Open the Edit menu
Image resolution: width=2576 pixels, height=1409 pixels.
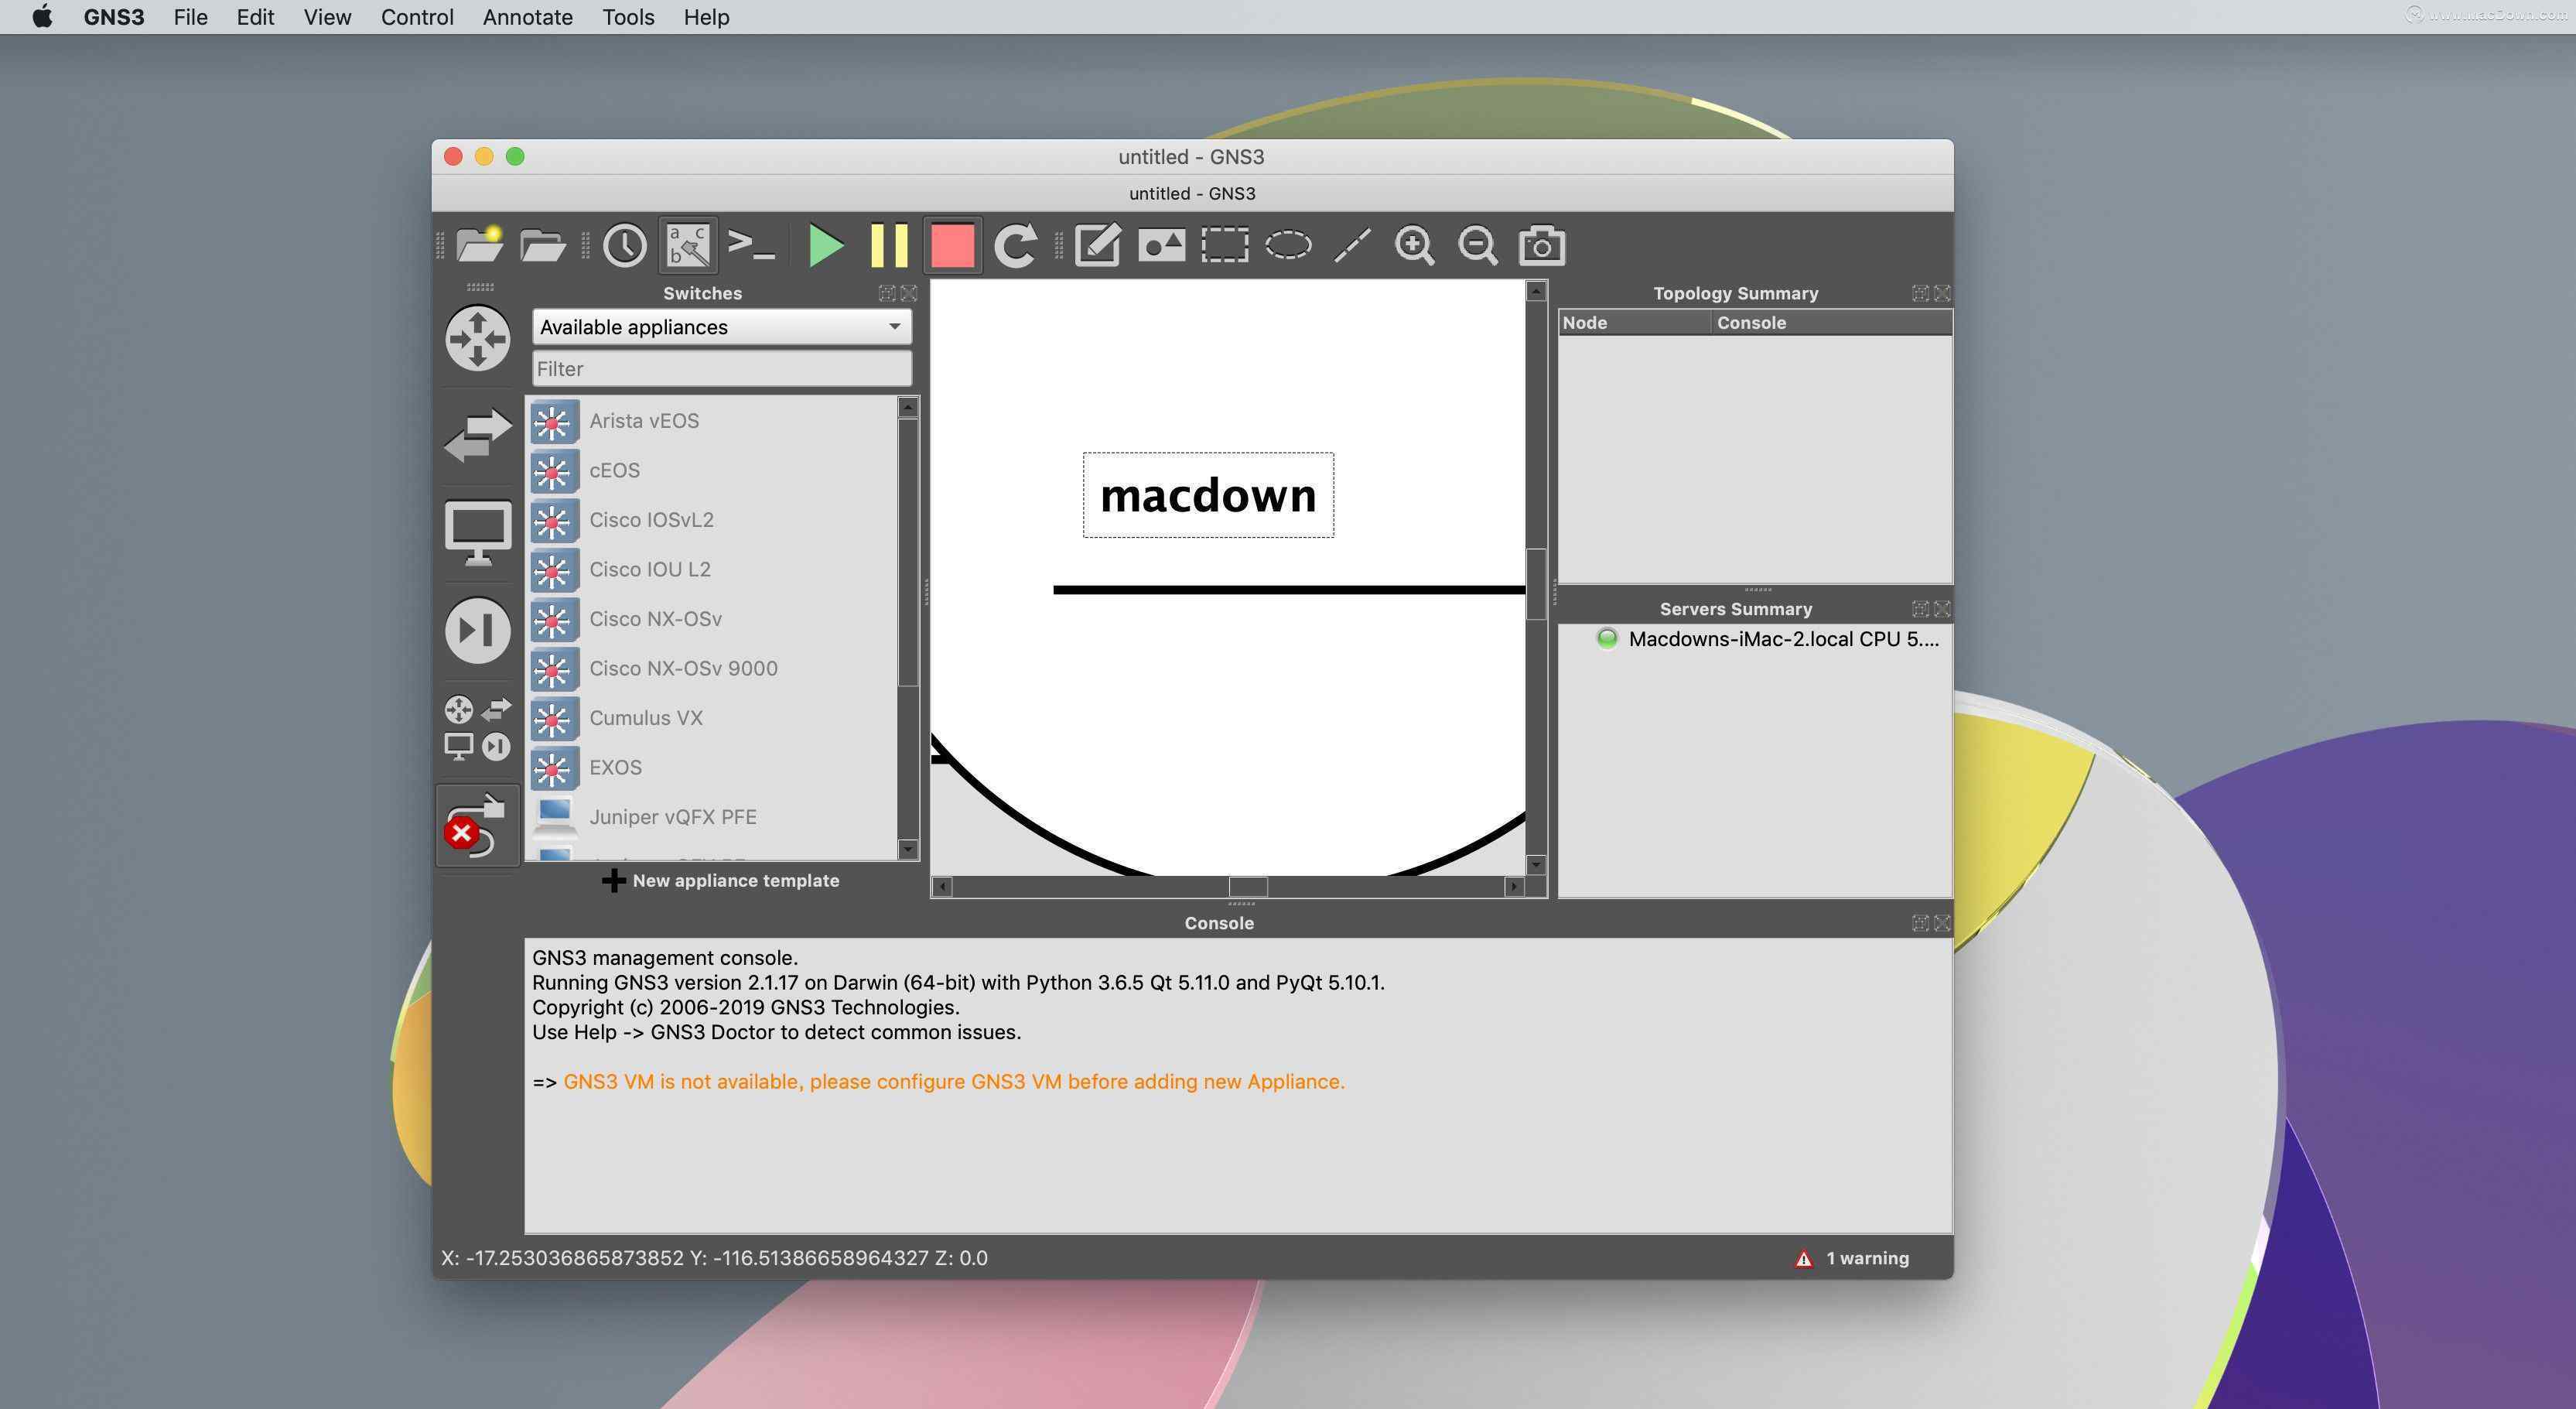255,17
